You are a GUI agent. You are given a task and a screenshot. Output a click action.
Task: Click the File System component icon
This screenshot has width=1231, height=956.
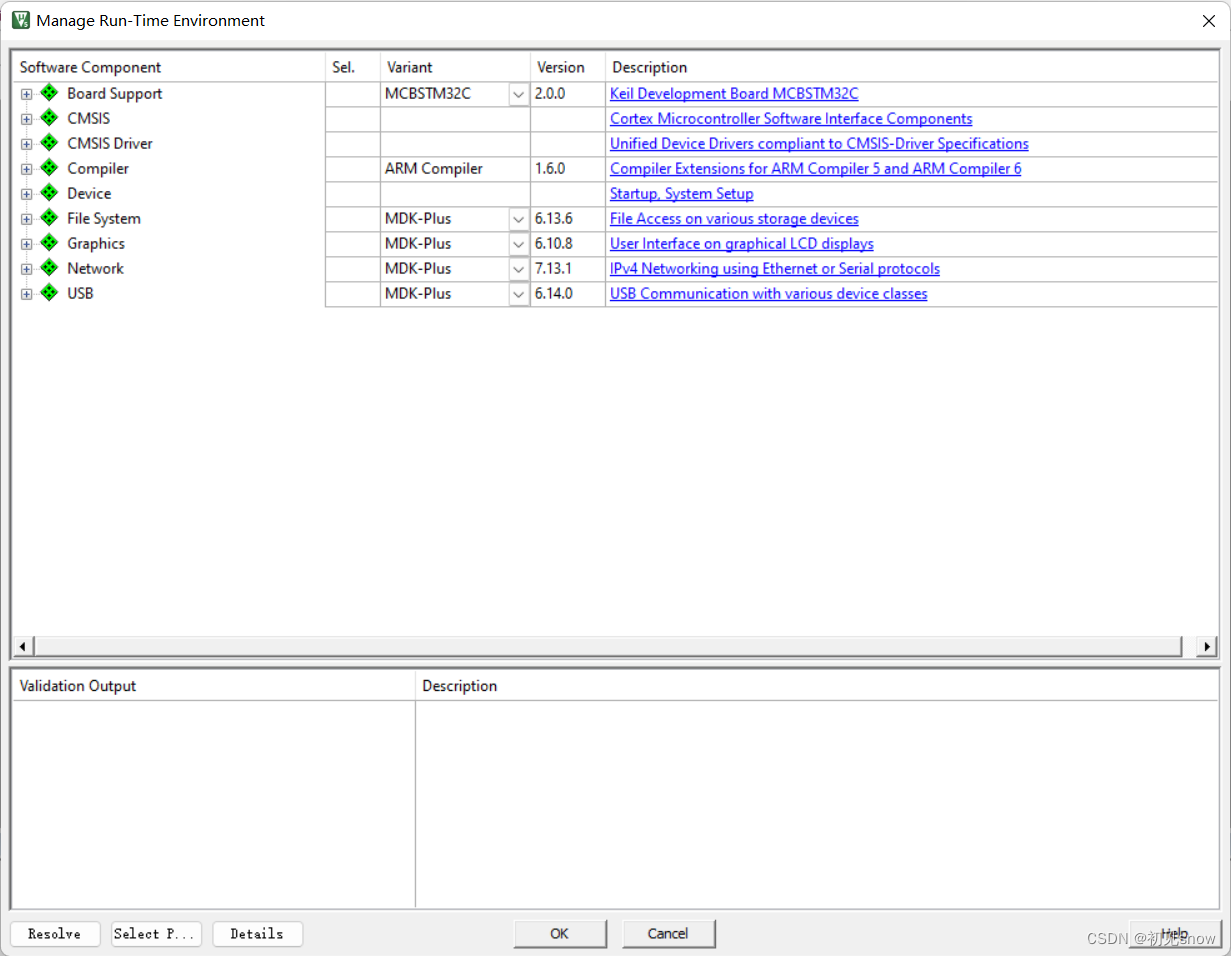coord(49,218)
